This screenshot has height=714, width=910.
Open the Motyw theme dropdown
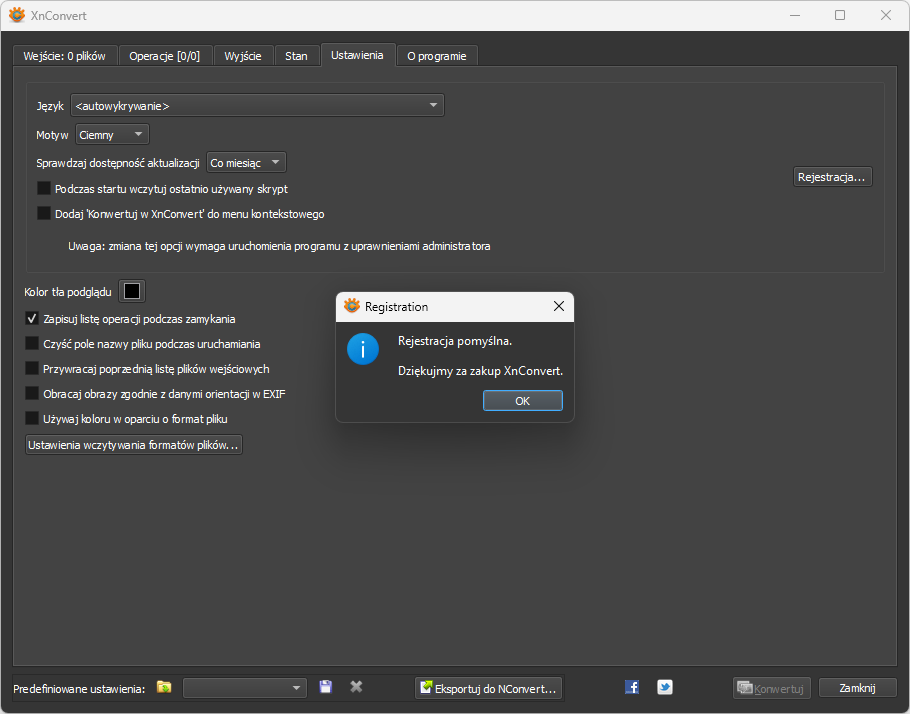click(112, 135)
